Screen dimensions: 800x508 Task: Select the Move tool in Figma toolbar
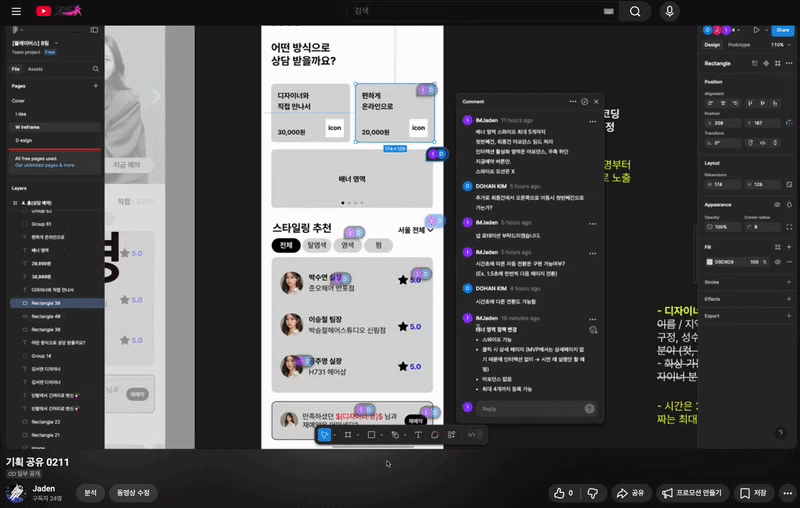click(324, 435)
